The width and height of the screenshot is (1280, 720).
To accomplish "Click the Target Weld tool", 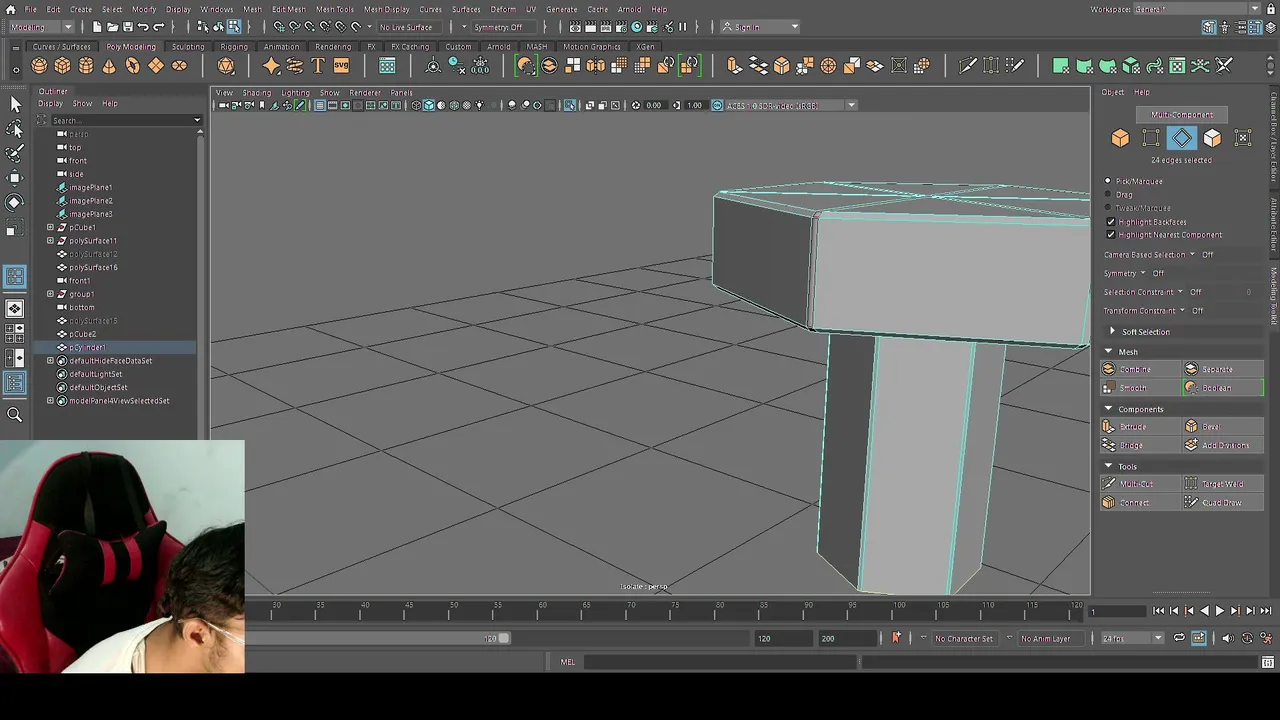I will (x=1223, y=484).
